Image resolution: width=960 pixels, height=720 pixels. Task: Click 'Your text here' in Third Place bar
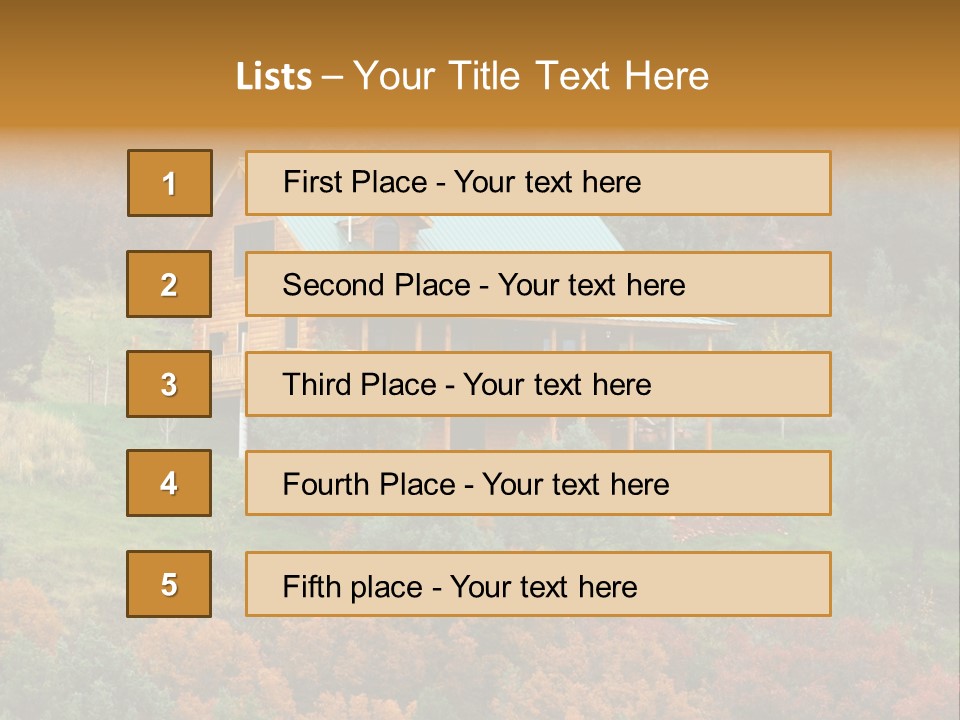click(x=557, y=385)
